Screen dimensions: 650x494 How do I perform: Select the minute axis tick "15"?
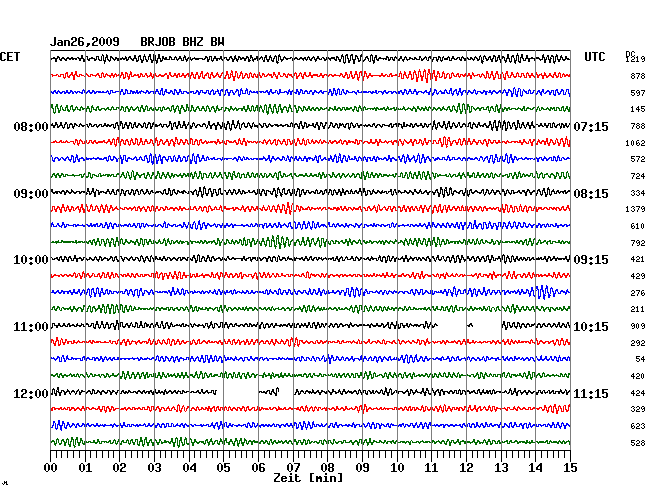(570, 468)
